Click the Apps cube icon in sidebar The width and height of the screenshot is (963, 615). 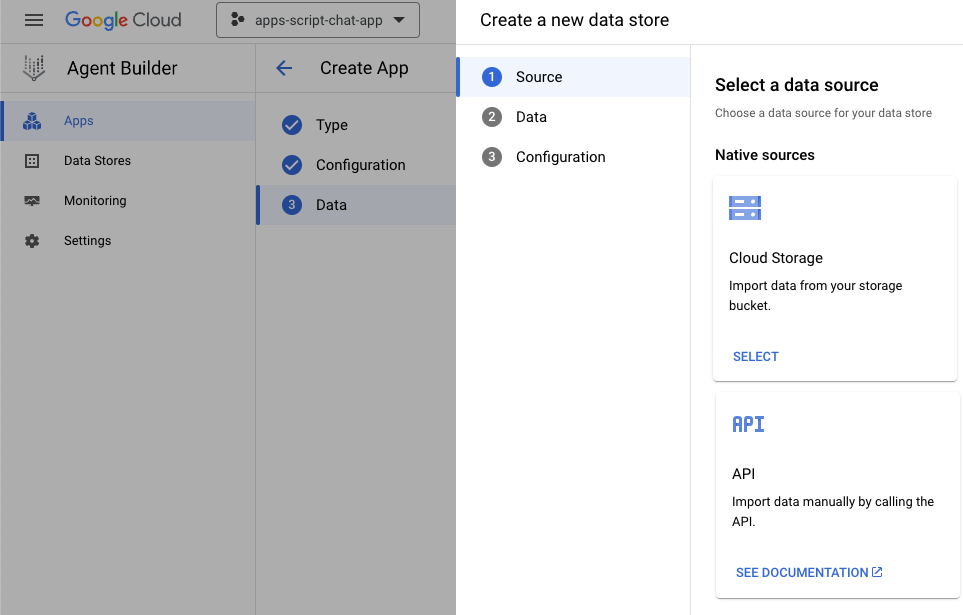click(x=32, y=121)
